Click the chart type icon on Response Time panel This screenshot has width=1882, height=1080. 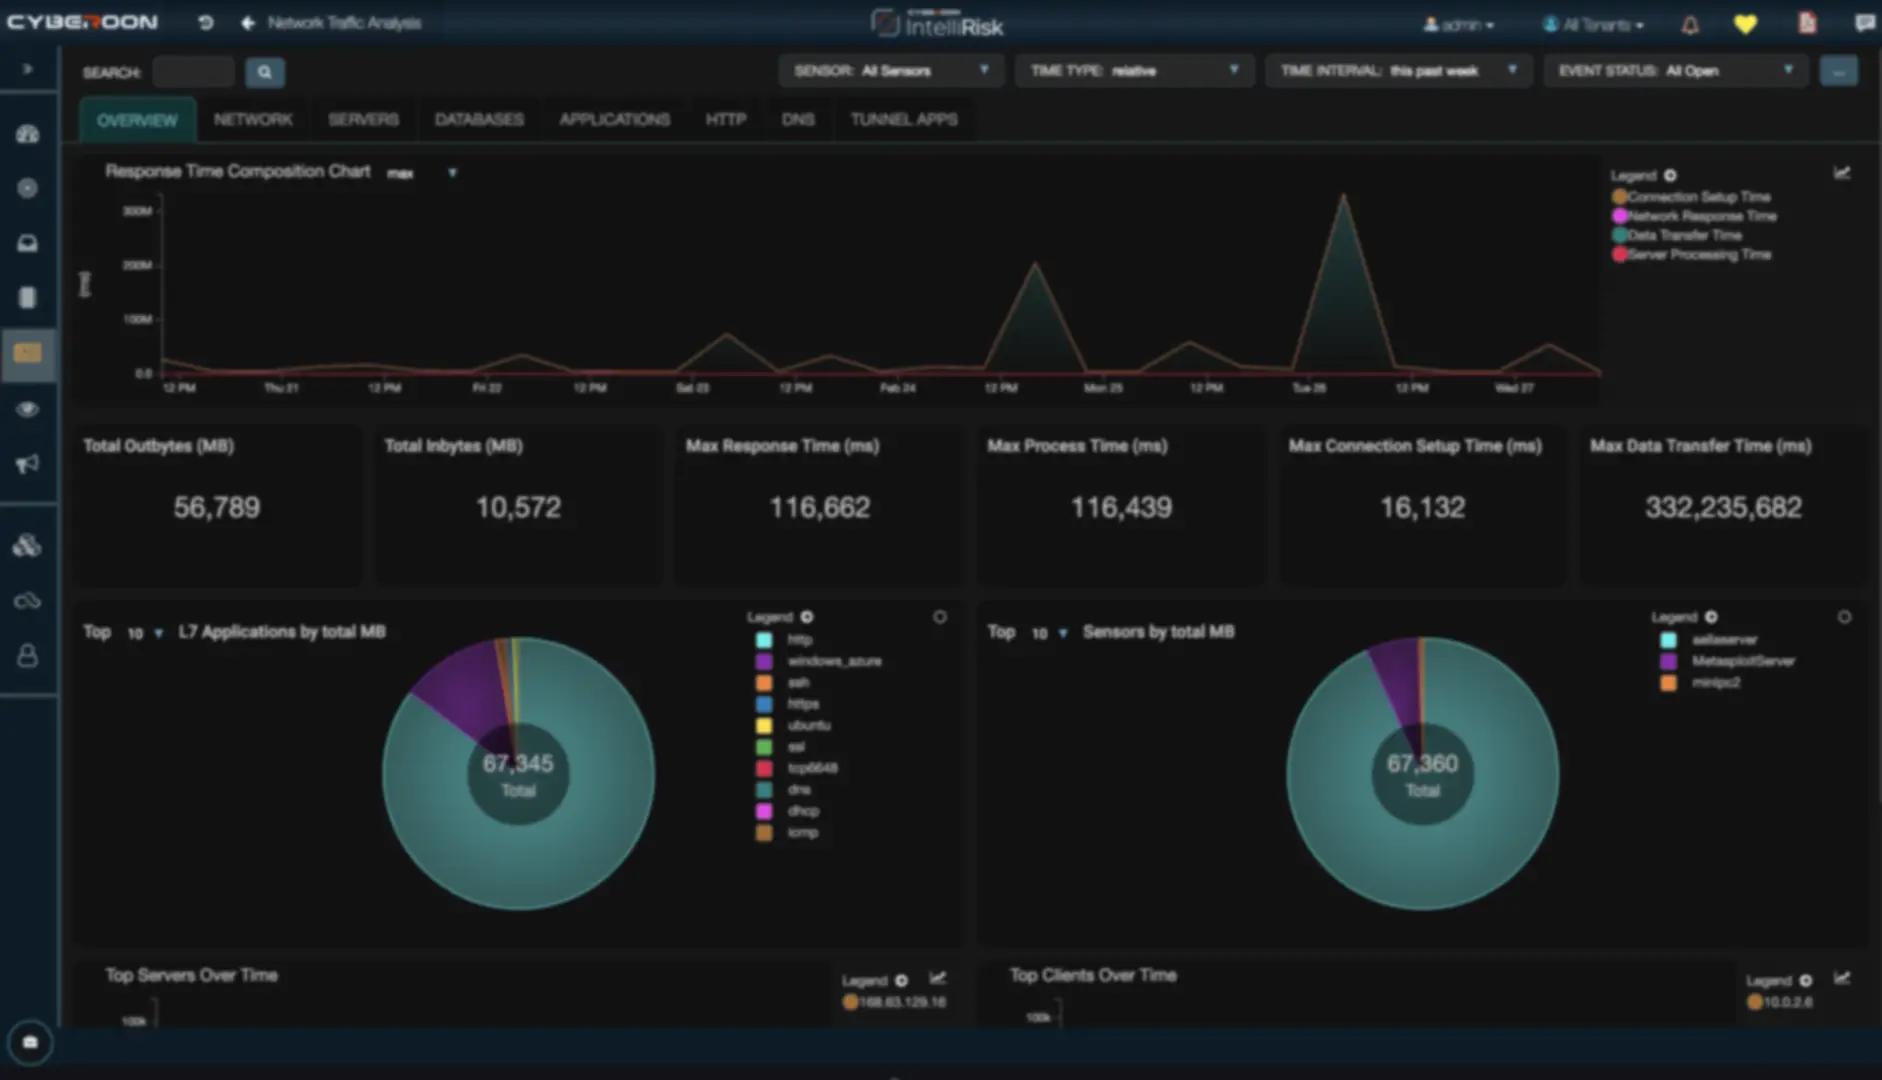1842,173
